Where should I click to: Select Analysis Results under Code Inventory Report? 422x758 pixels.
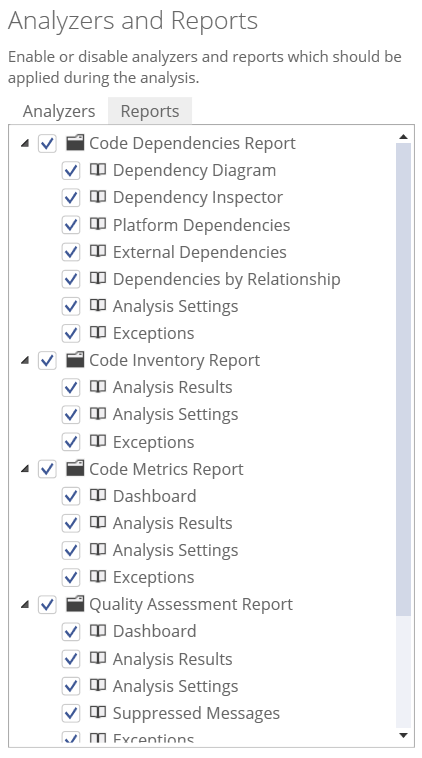(x=172, y=387)
